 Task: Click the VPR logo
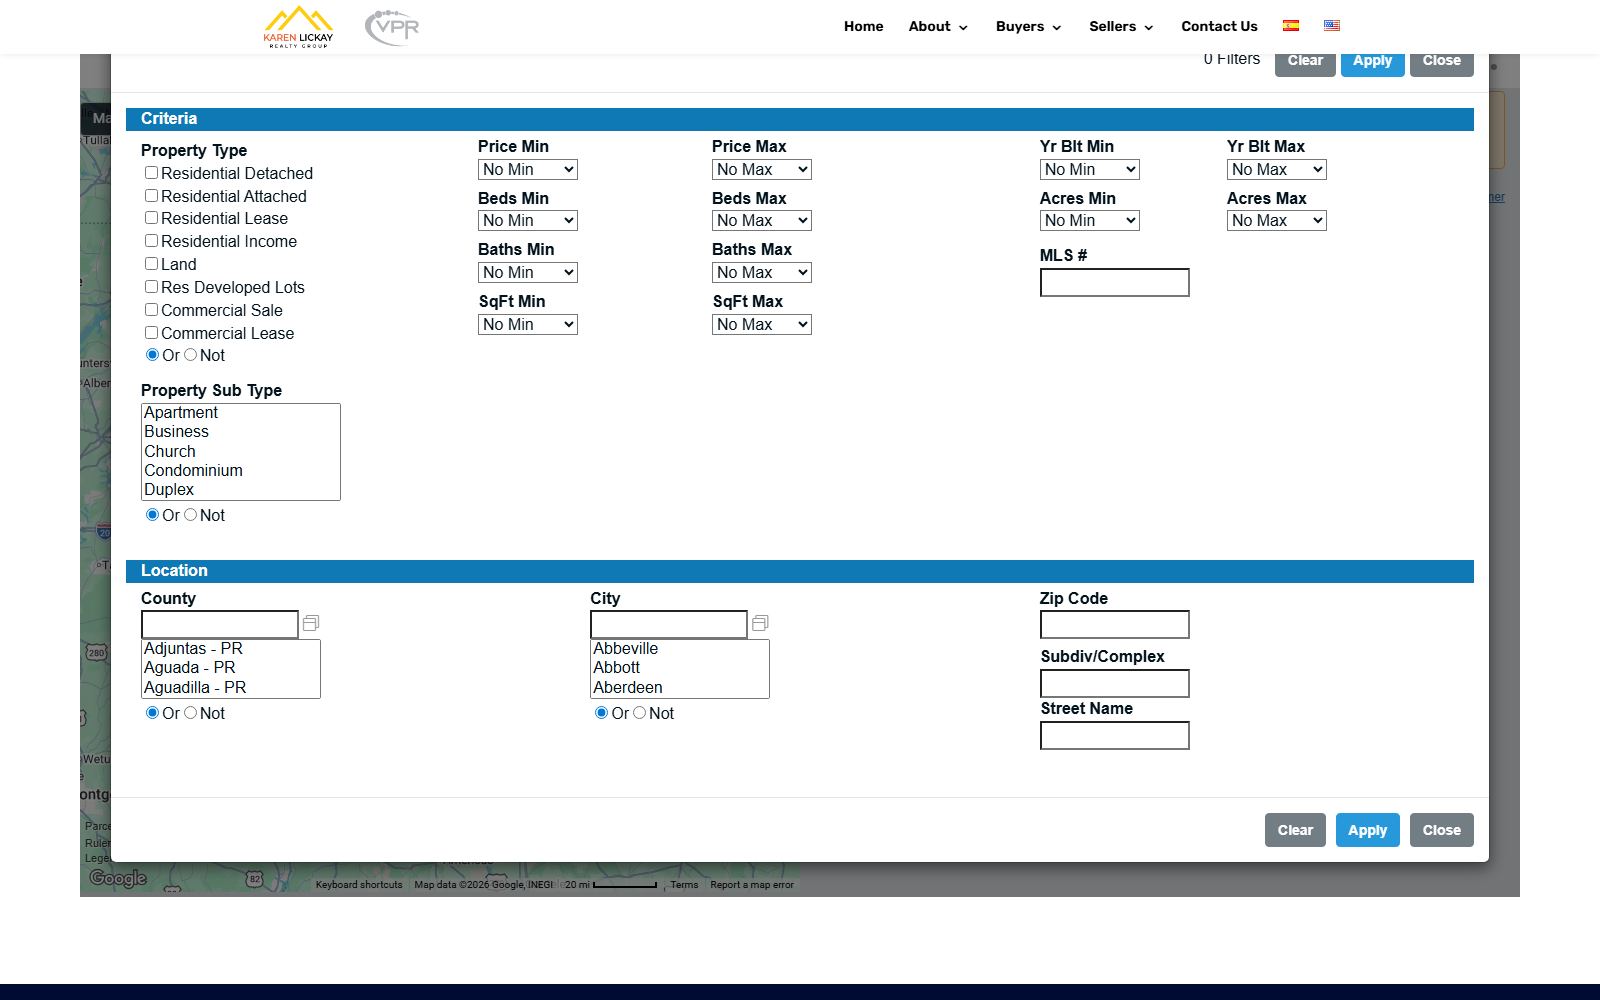coord(392,27)
